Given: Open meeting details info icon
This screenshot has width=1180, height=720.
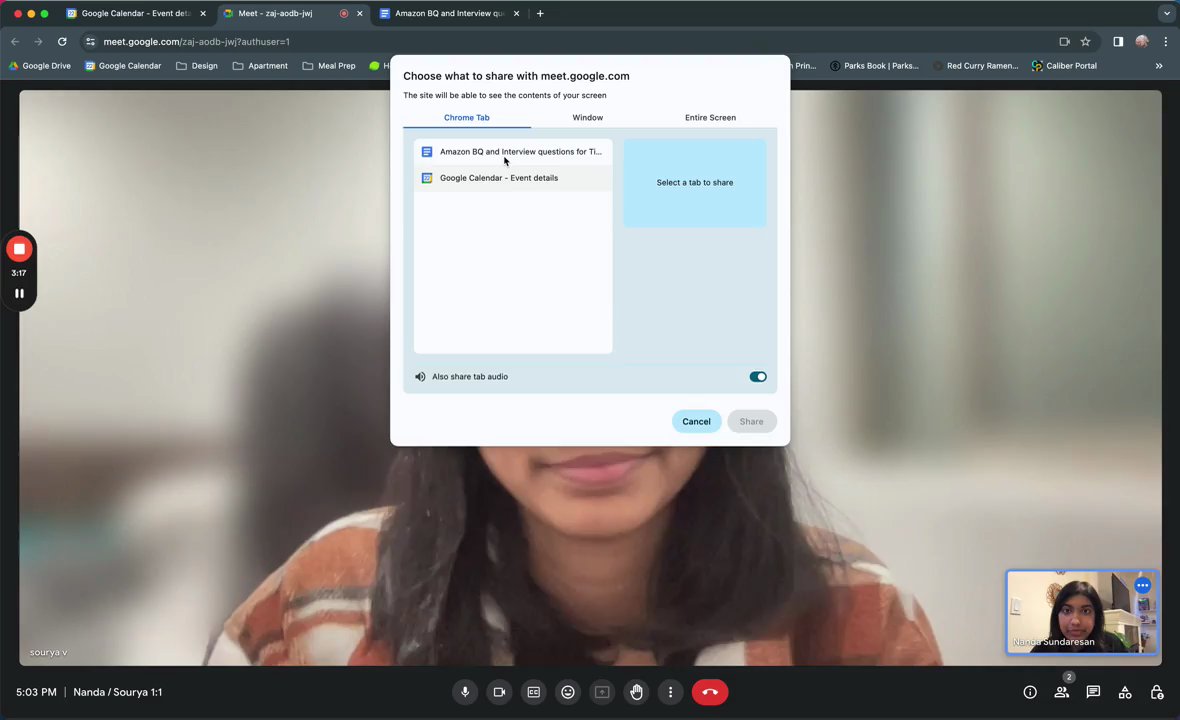Looking at the screenshot, I should click(1030, 692).
